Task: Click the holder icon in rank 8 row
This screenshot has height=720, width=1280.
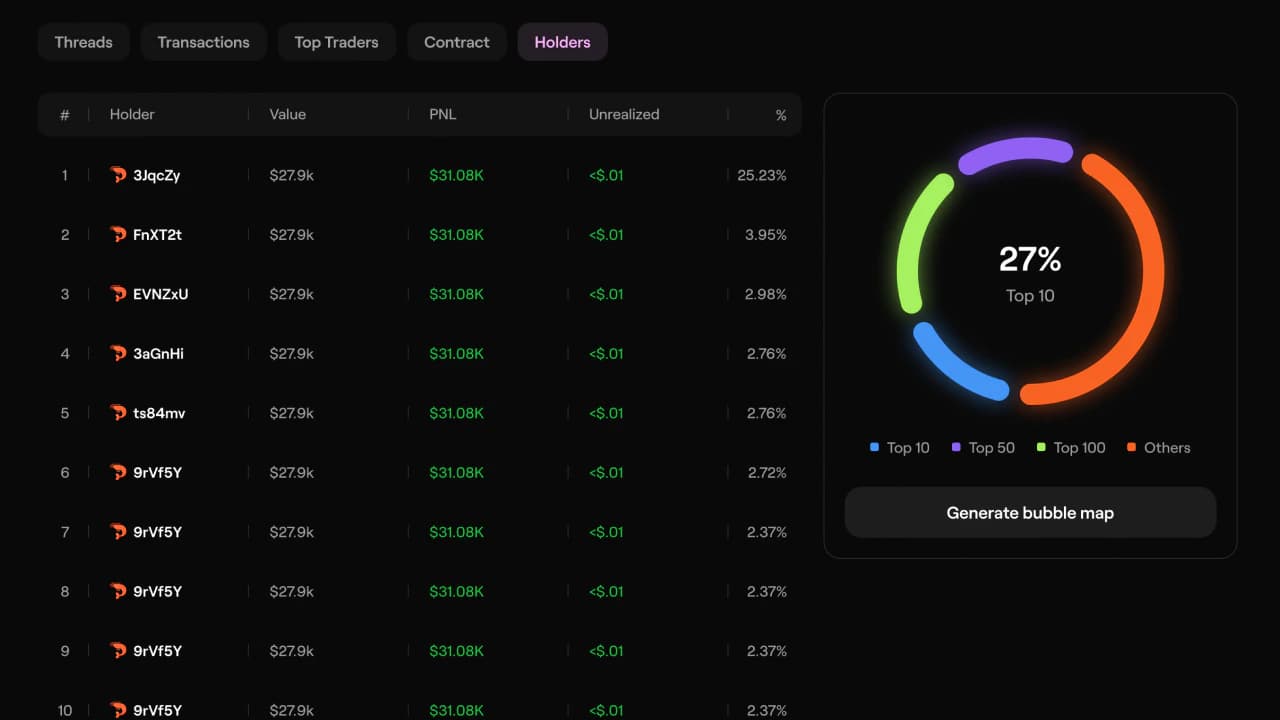Action: pyautogui.click(x=118, y=592)
